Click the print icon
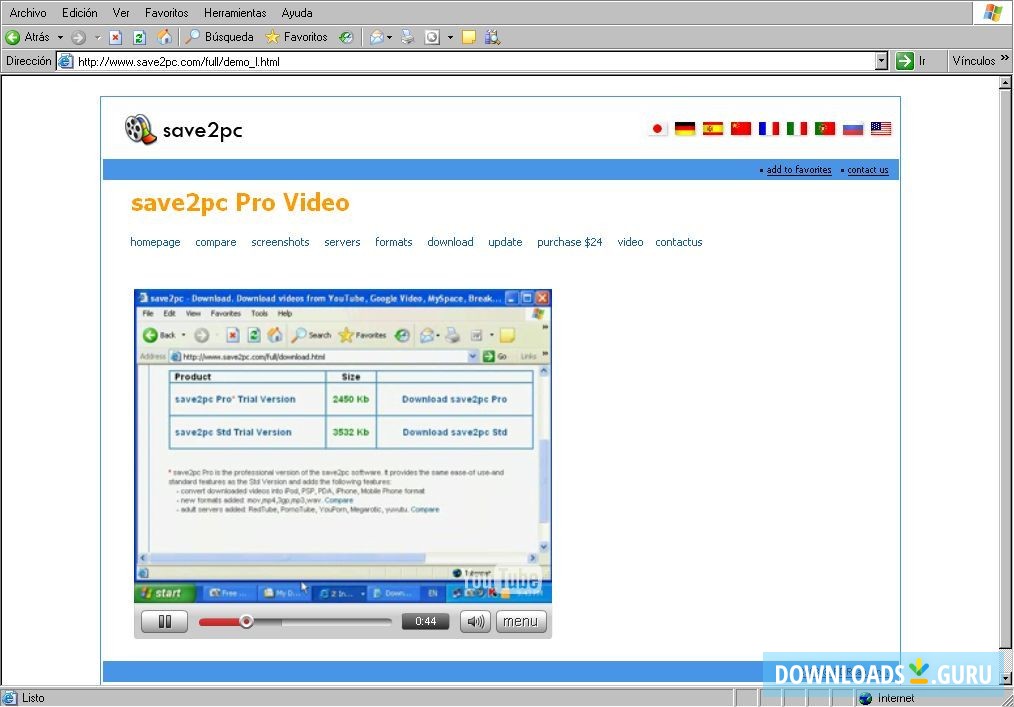1014x707 pixels. point(407,37)
